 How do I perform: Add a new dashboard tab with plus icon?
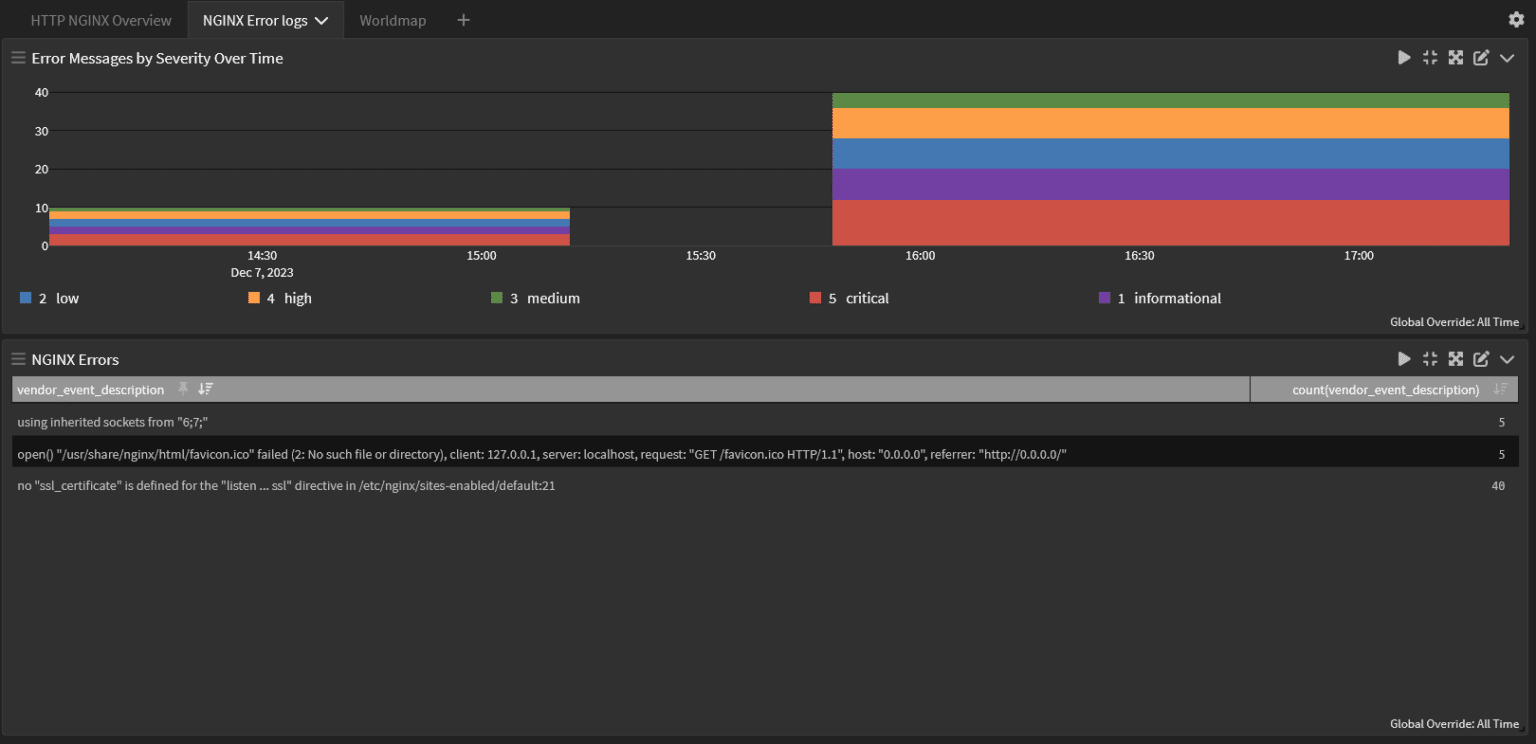click(463, 20)
